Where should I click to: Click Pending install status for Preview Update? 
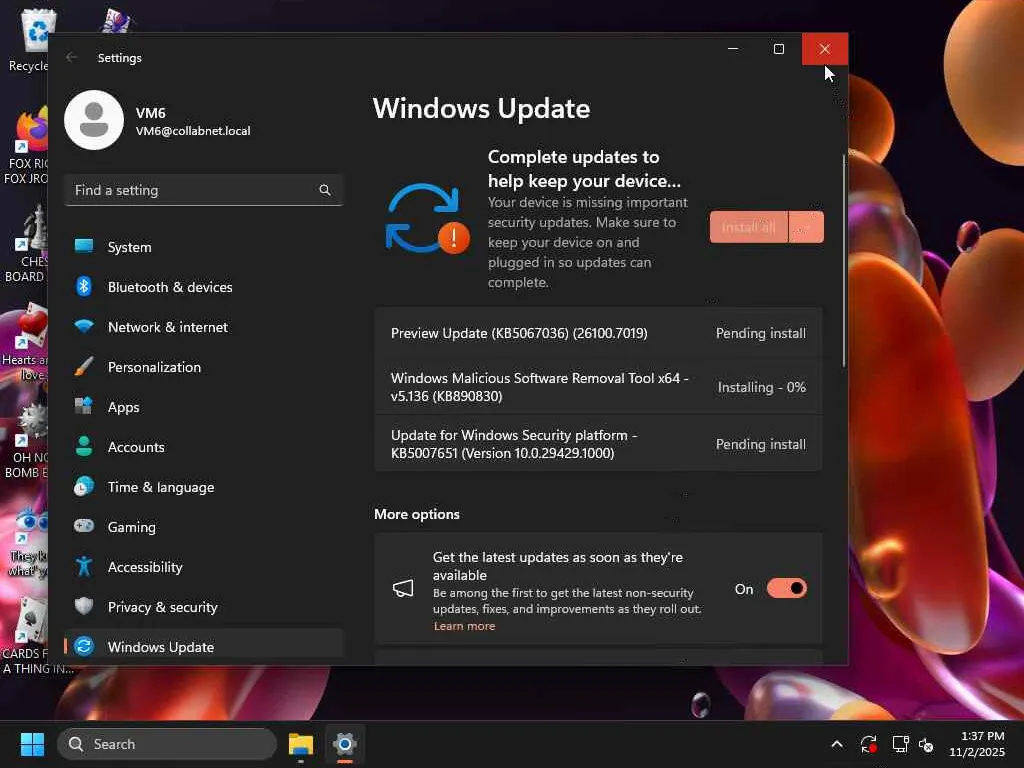click(x=761, y=333)
